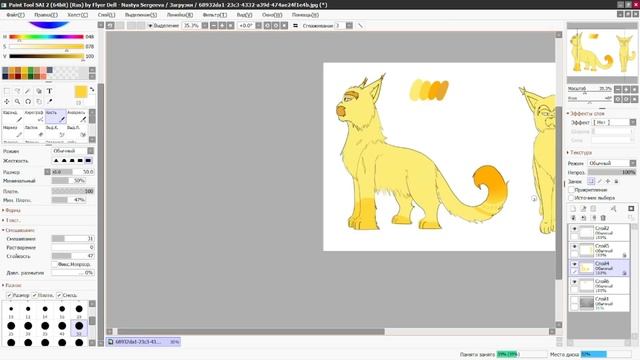Open the Файл menu
The image size is (640, 360).
(16, 15)
